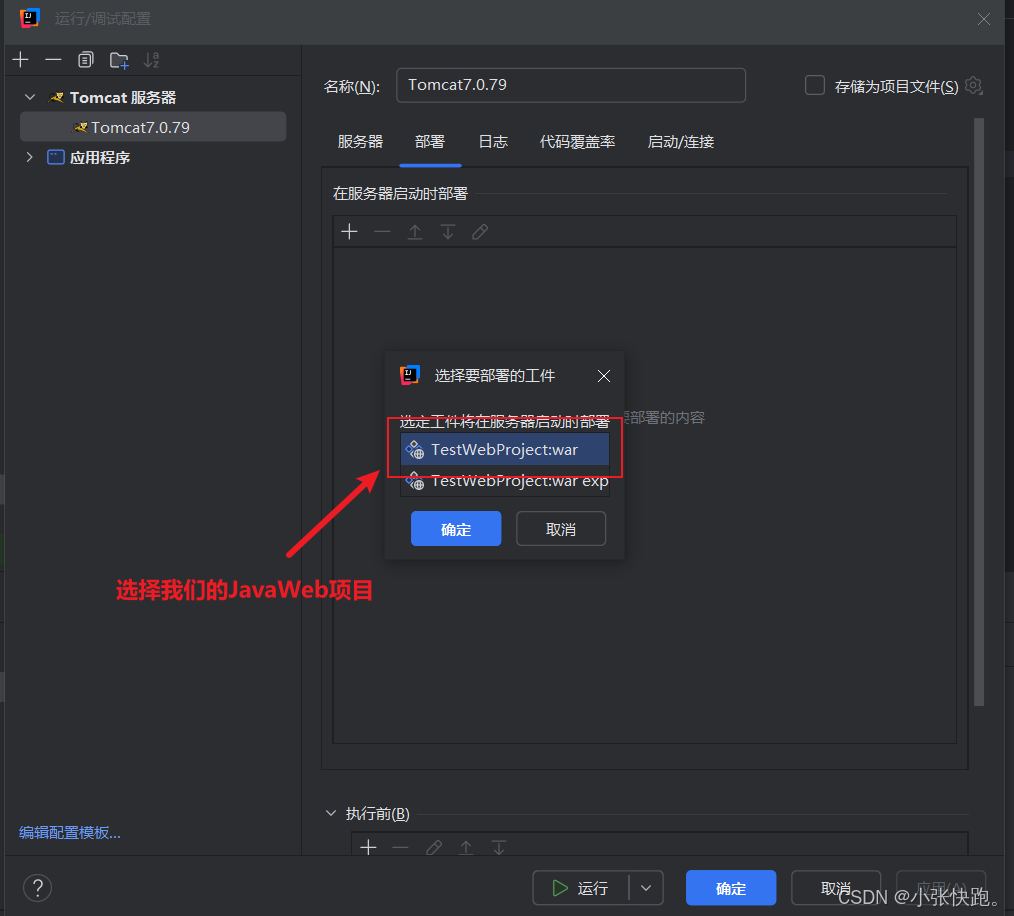This screenshot has width=1014, height=916.
Task: Open project file storage settings gear
Action: click(x=973, y=85)
